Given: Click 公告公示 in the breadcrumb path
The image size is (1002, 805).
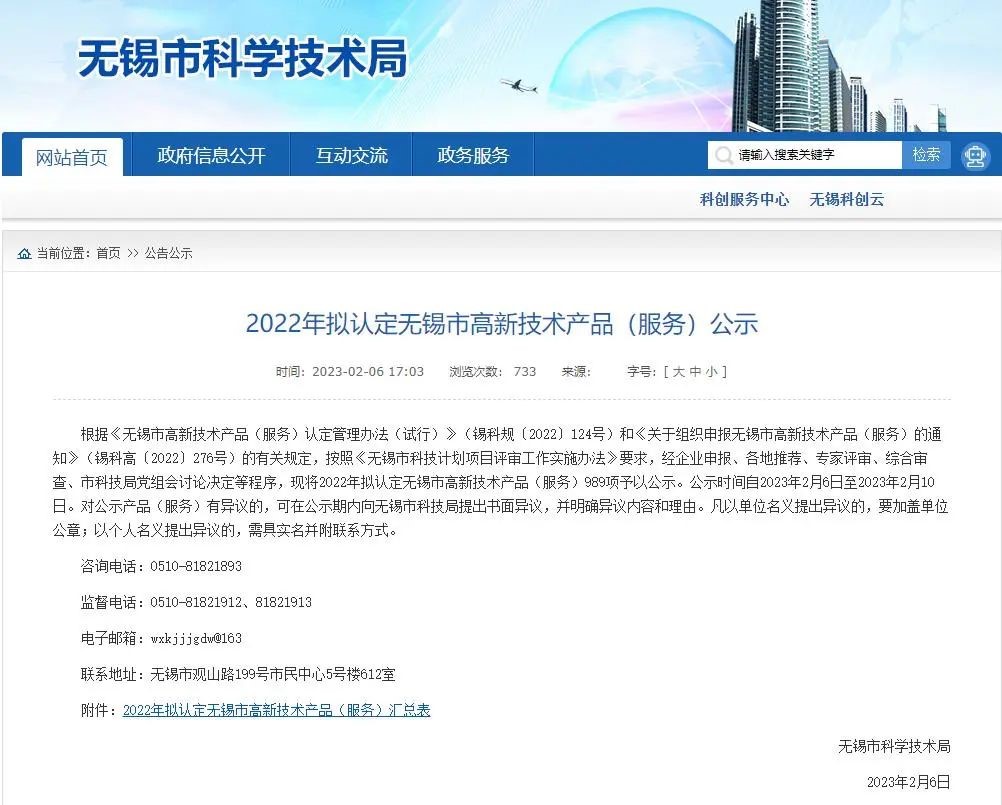Looking at the screenshot, I should pyautogui.click(x=169, y=254).
